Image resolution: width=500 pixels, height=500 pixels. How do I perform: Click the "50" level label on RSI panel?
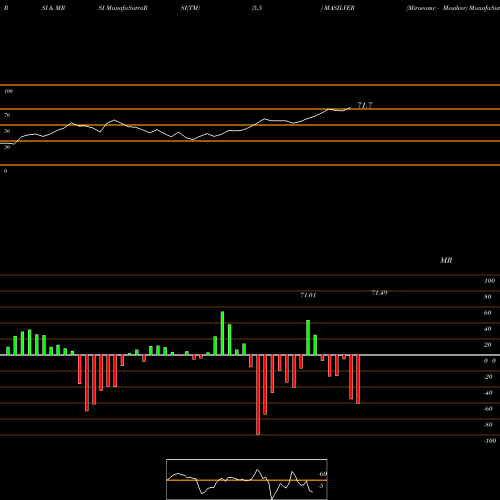pos(7,131)
